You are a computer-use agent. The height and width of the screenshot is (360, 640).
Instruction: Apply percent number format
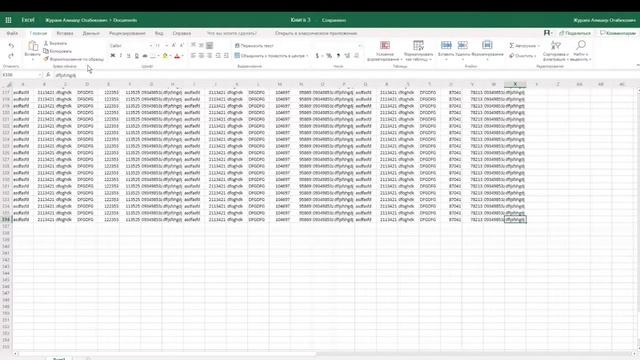(x=329, y=56)
